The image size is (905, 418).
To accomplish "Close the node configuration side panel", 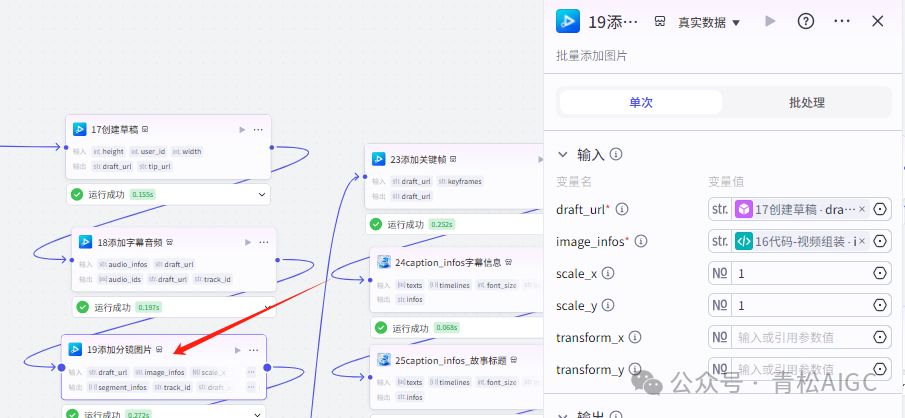I will 877,21.
